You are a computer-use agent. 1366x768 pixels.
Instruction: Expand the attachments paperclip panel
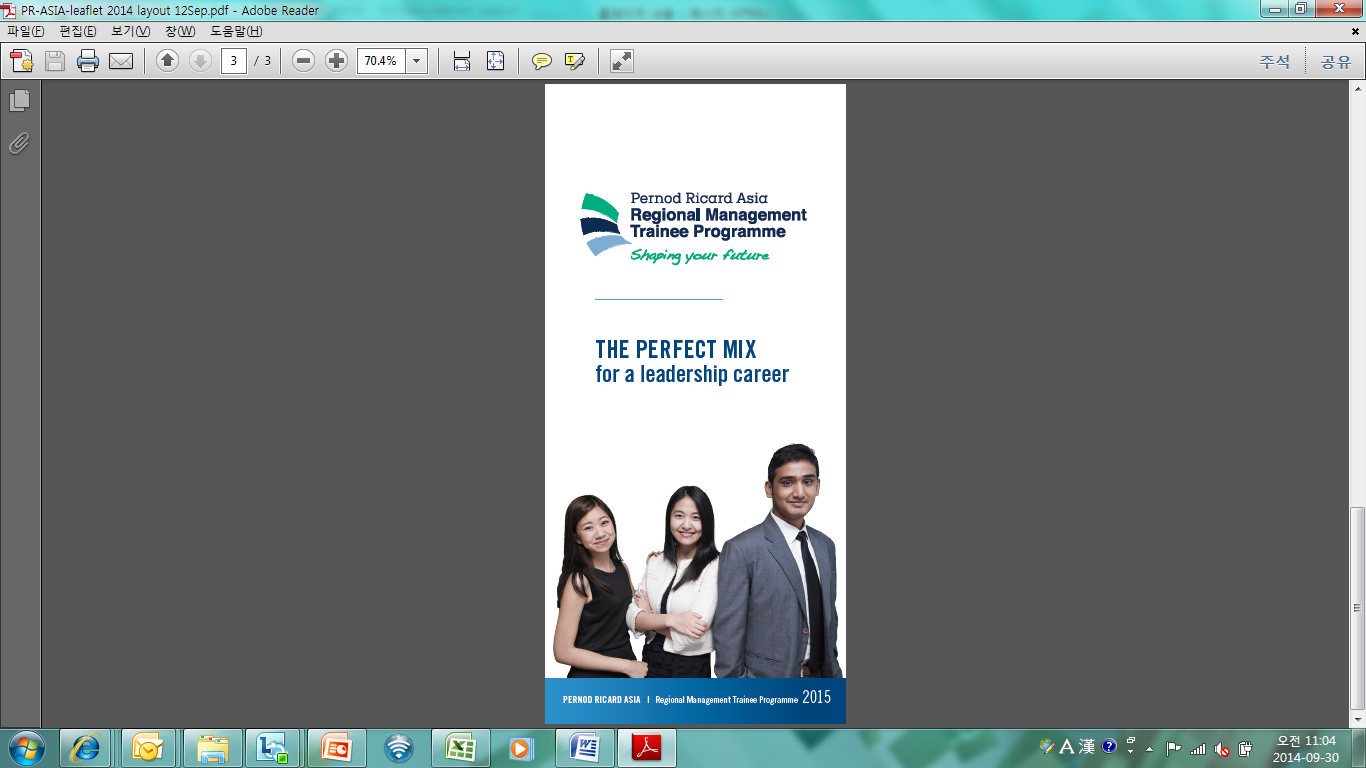[x=19, y=144]
